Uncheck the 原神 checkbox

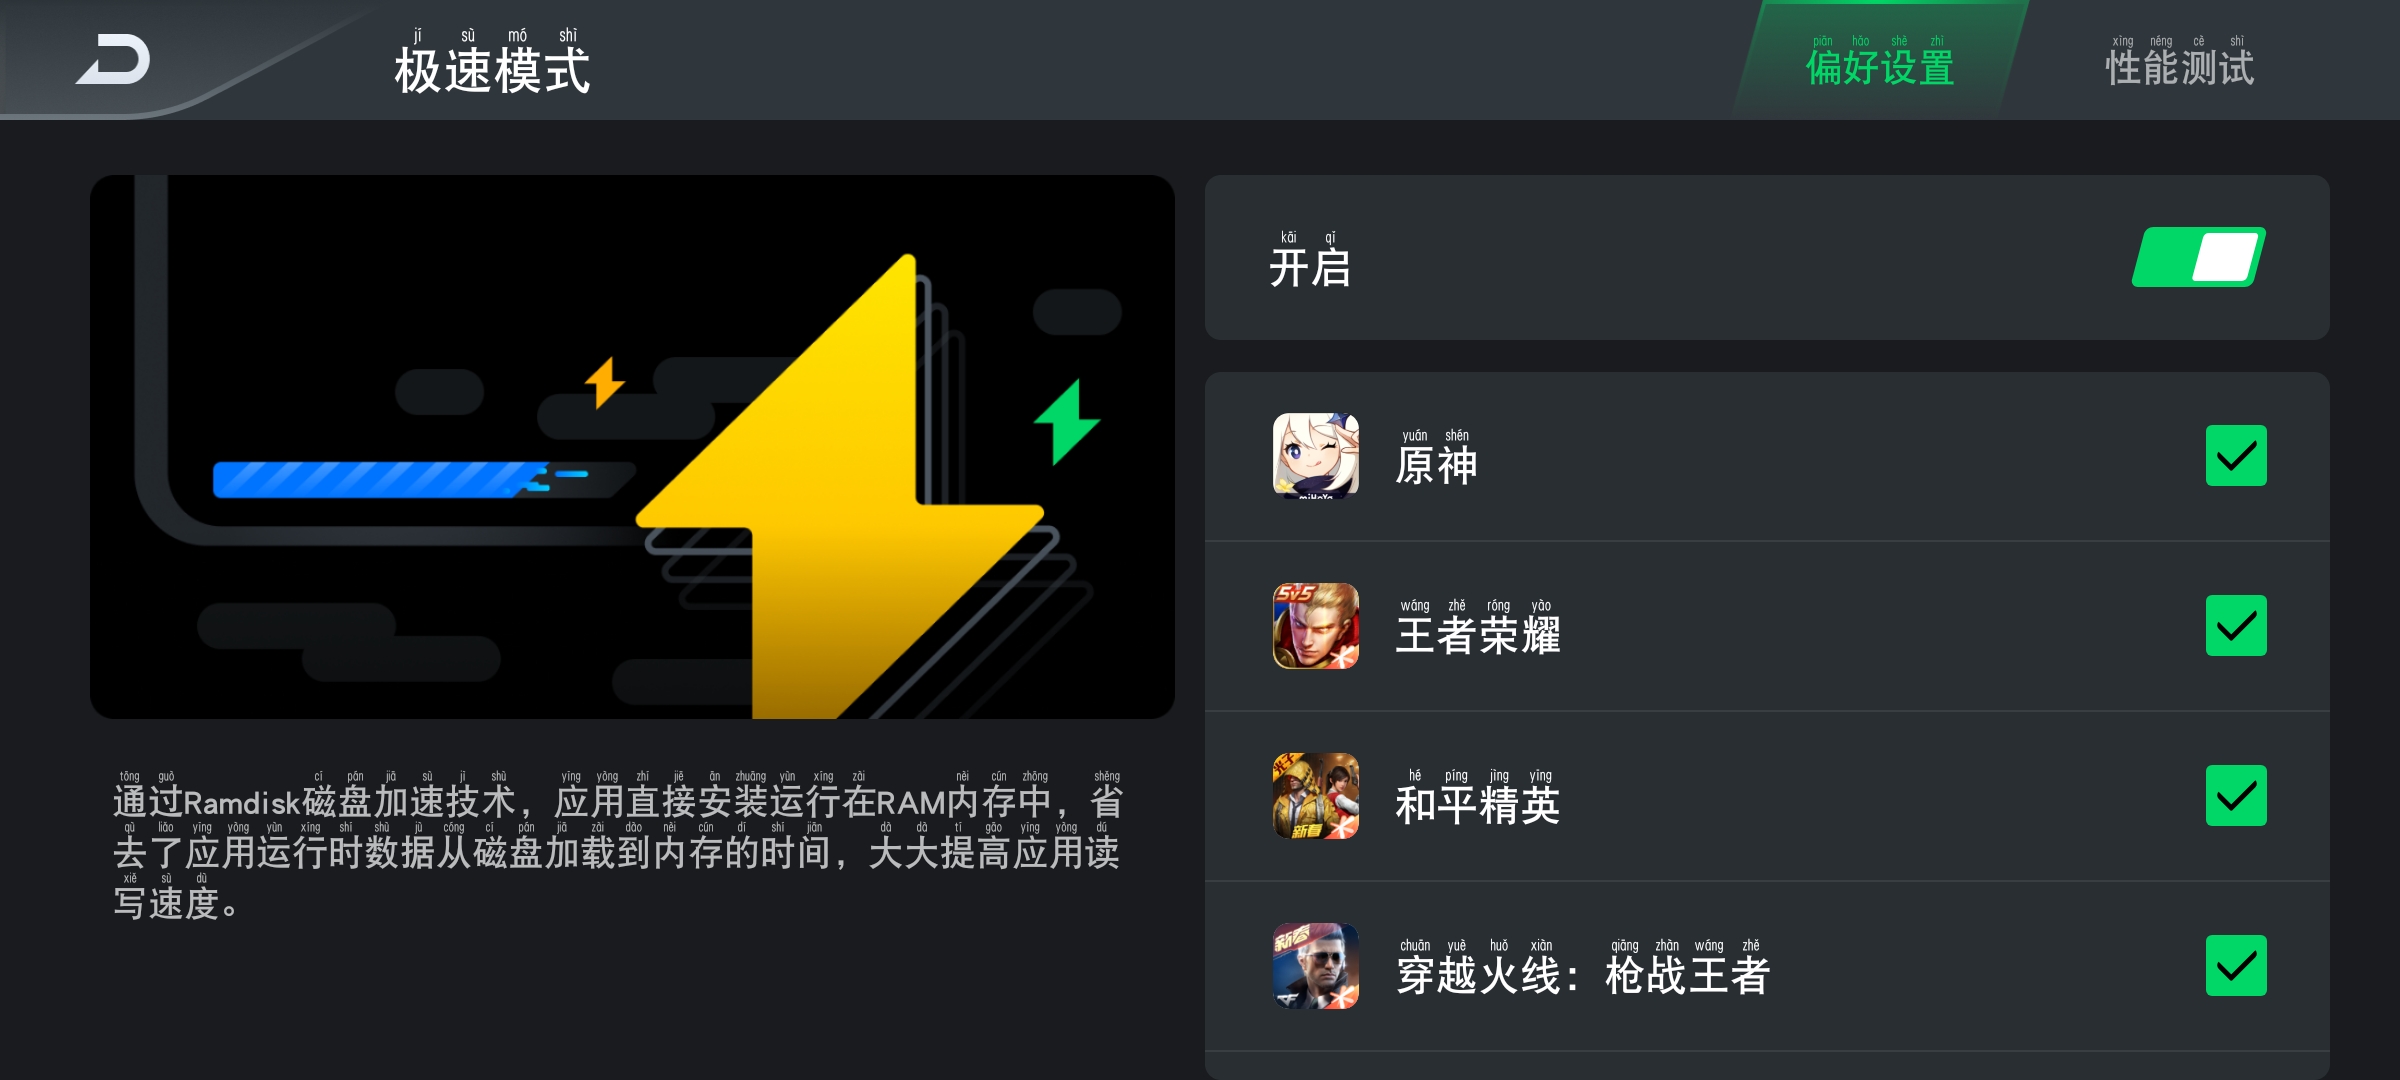coord(2236,456)
